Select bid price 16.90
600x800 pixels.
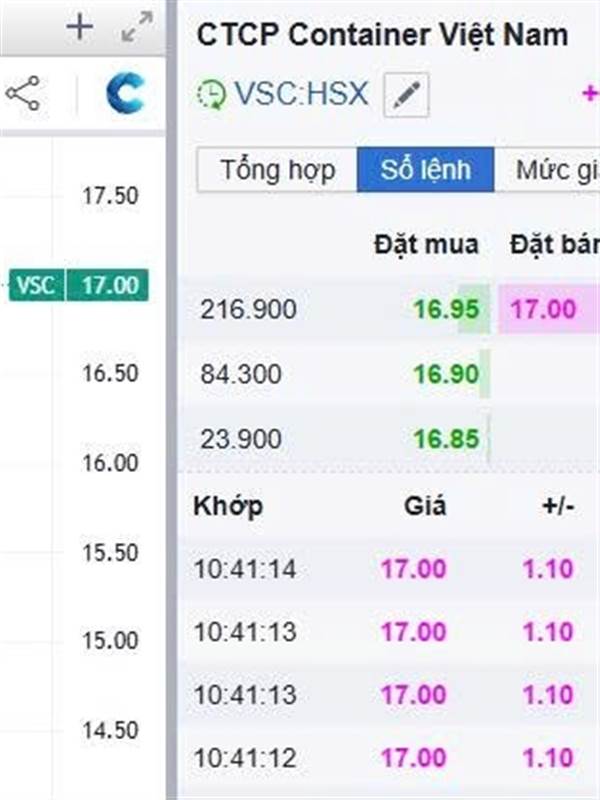pos(446,374)
